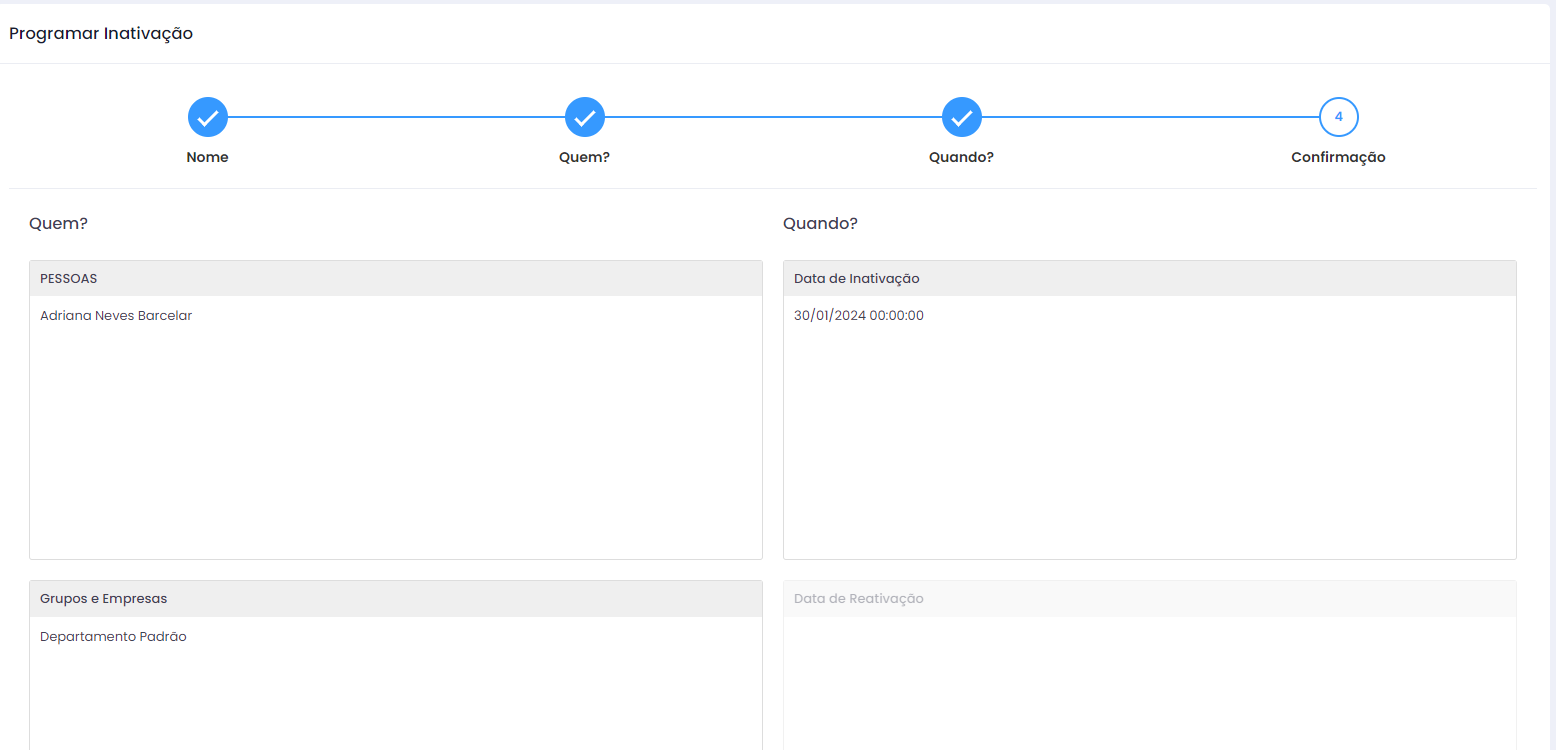Click the 30/01/2024 00:00:00 inactivation date
The height and width of the screenshot is (750, 1556).
click(859, 316)
